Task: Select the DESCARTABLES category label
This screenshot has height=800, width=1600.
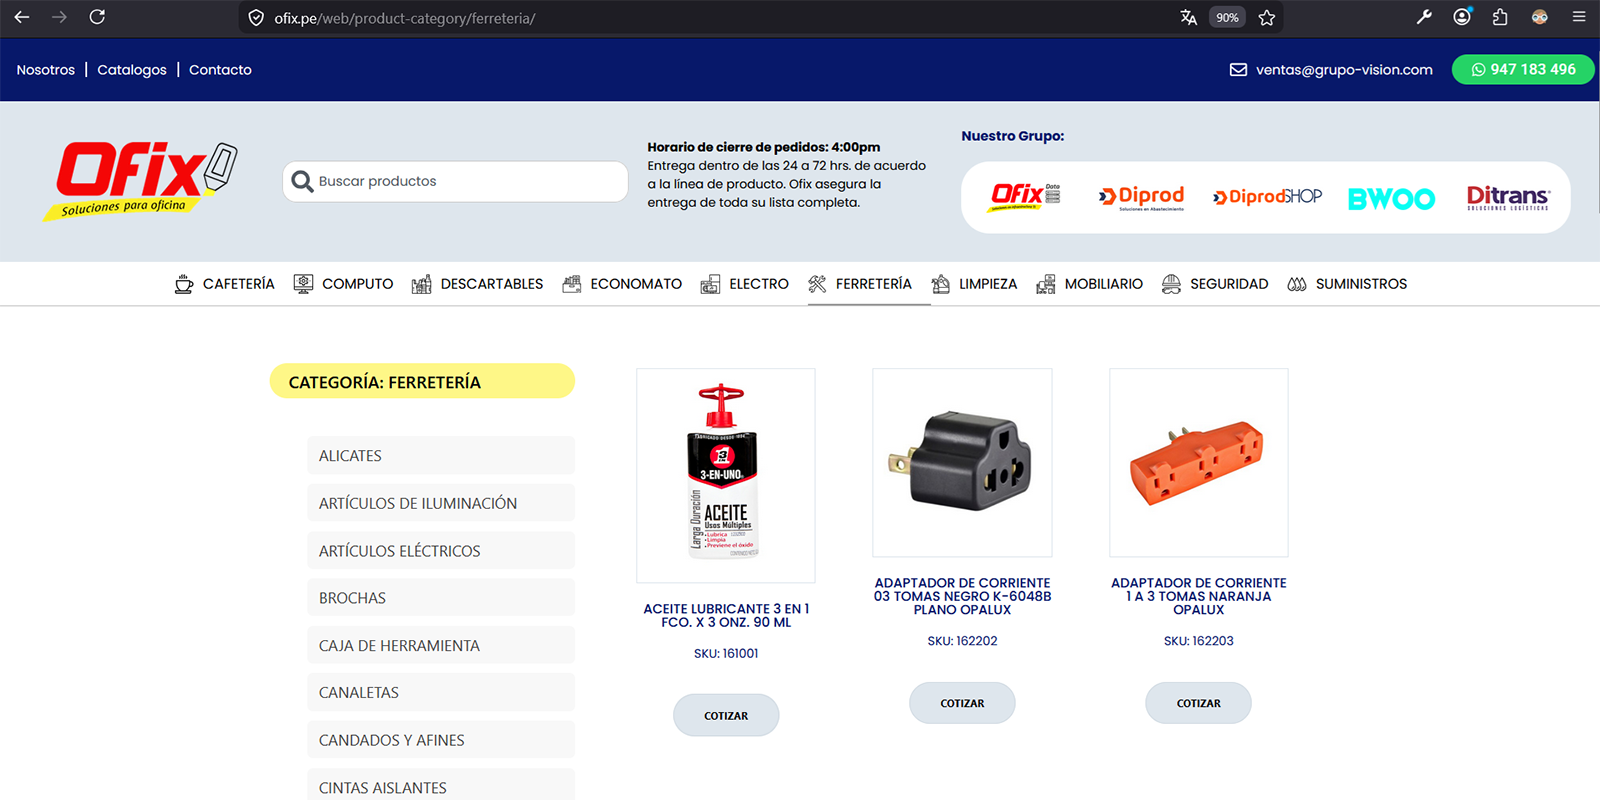Action: coord(492,284)
